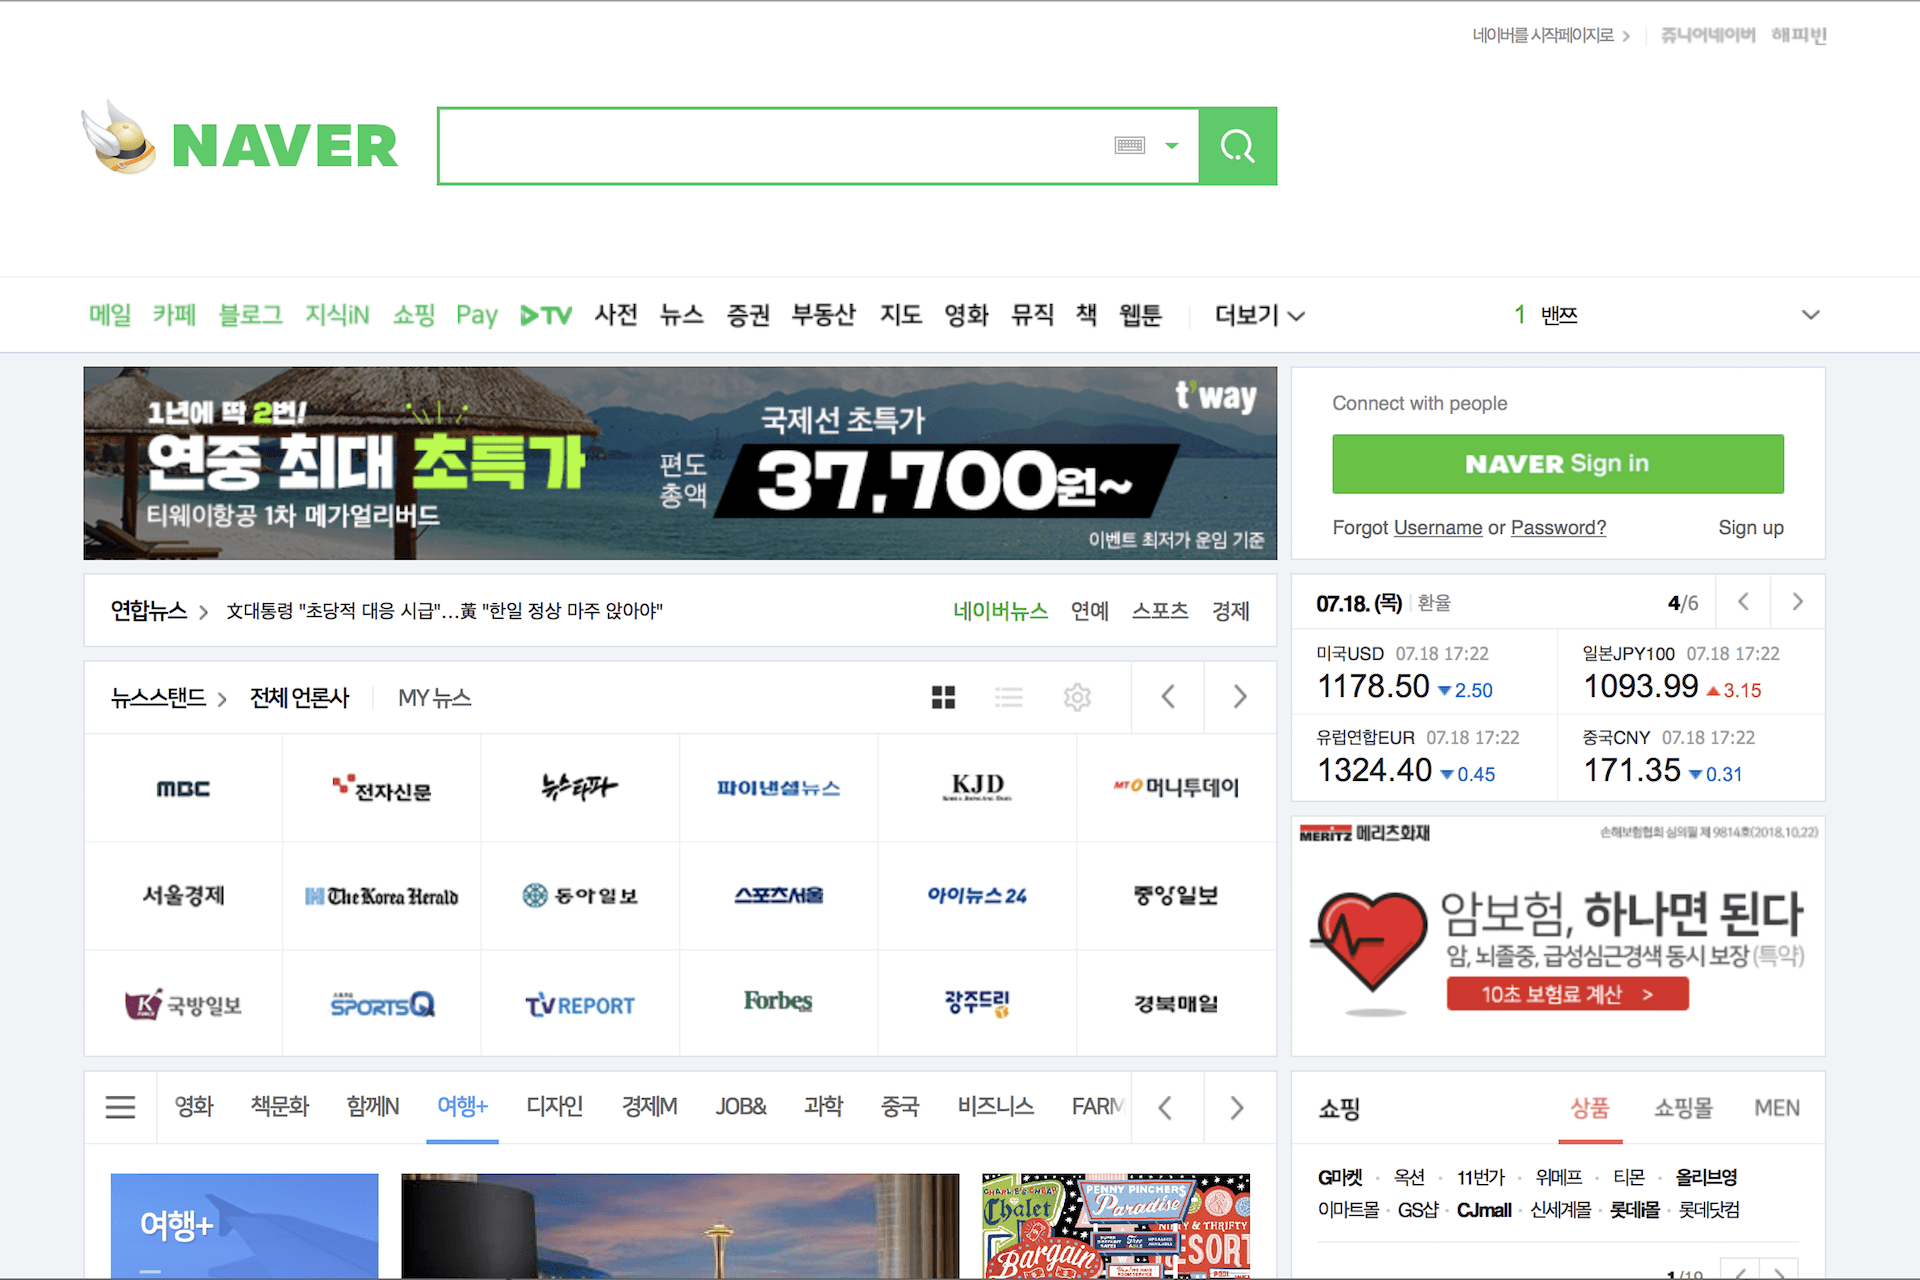Open the MBC publisher tile
The width and height of the screenshot is (1920, 1280).
point(183,789)
